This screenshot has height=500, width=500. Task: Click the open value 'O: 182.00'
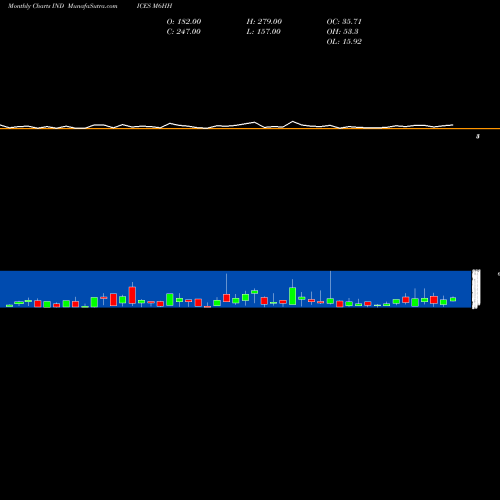tap(184, 22)
